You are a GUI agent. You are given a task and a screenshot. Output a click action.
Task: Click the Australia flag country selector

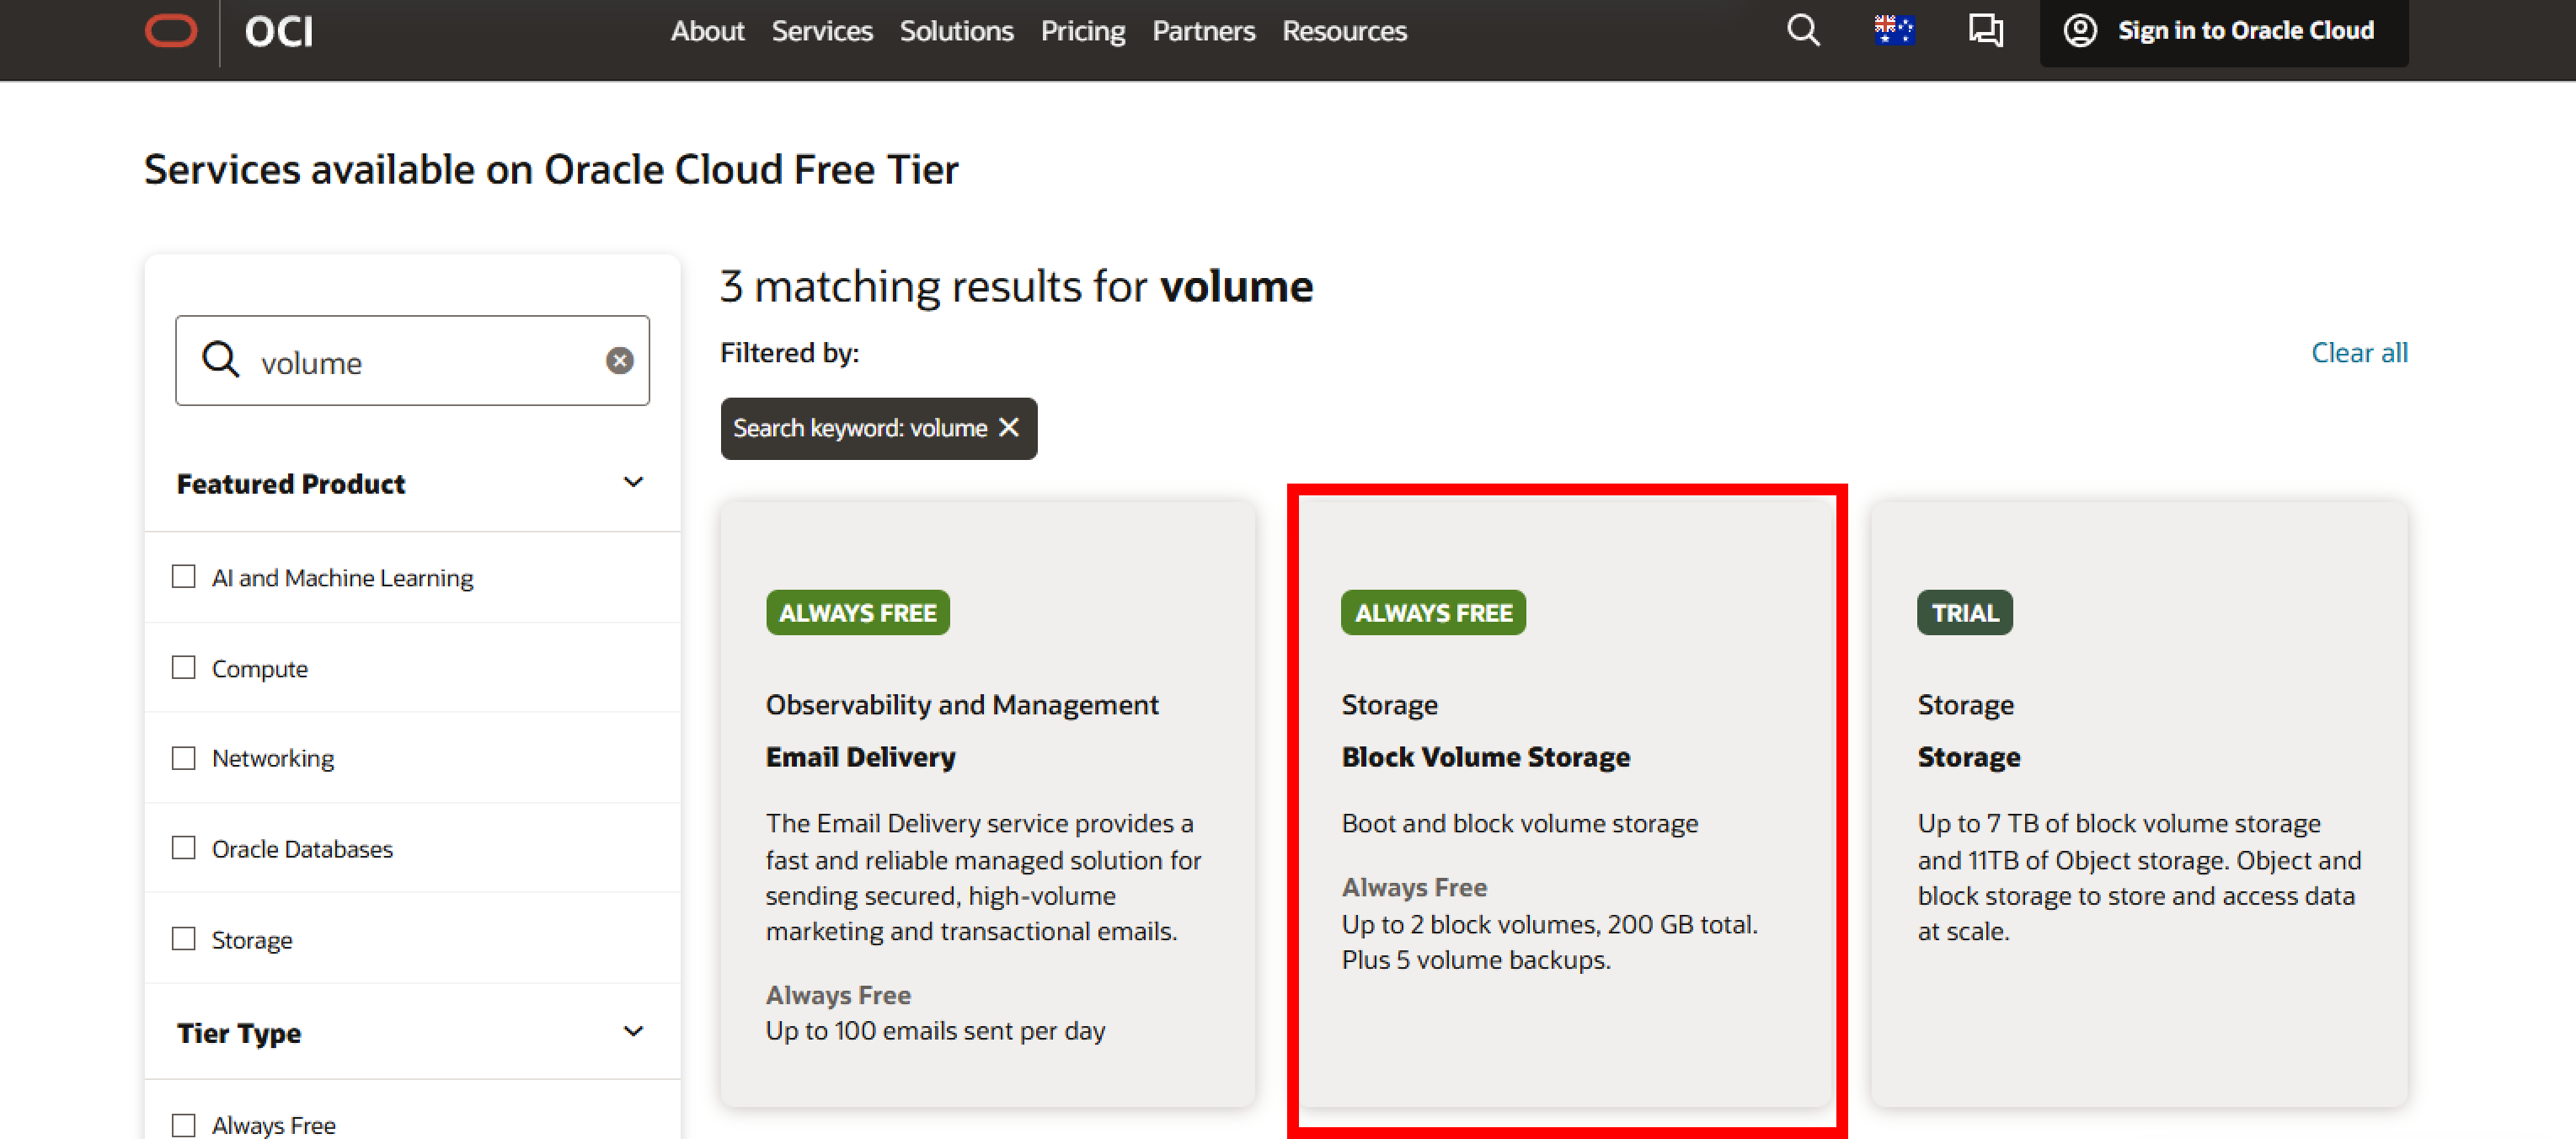click(x=1893, y=31)
